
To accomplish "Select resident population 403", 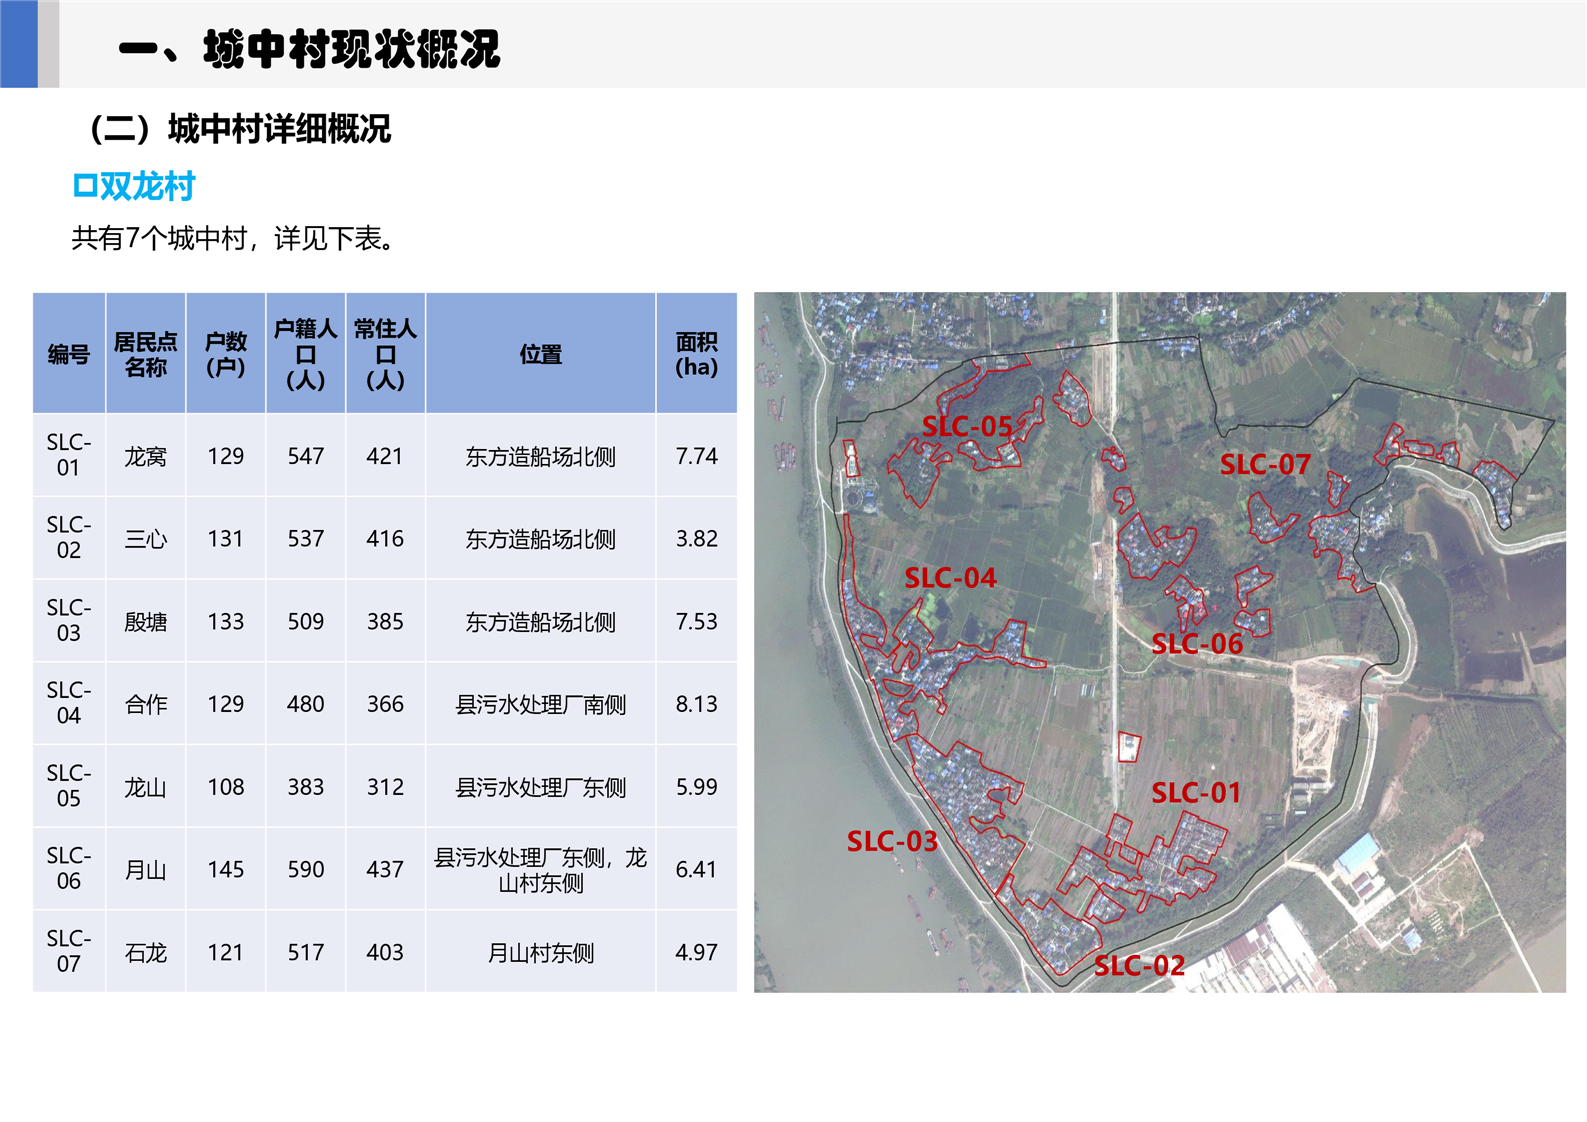I will pos(385,953).
